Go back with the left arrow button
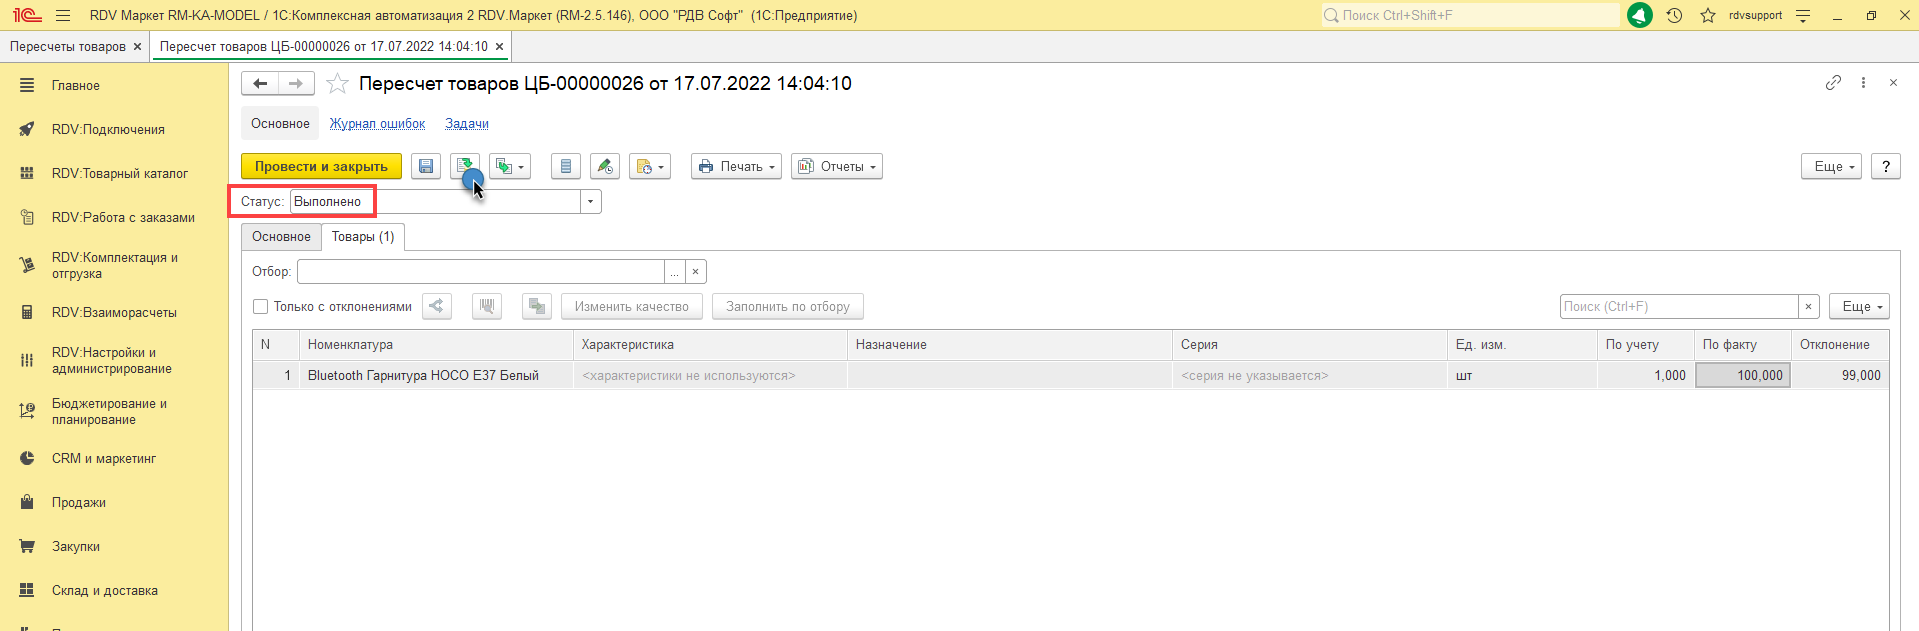 click(x=260, y=84)
